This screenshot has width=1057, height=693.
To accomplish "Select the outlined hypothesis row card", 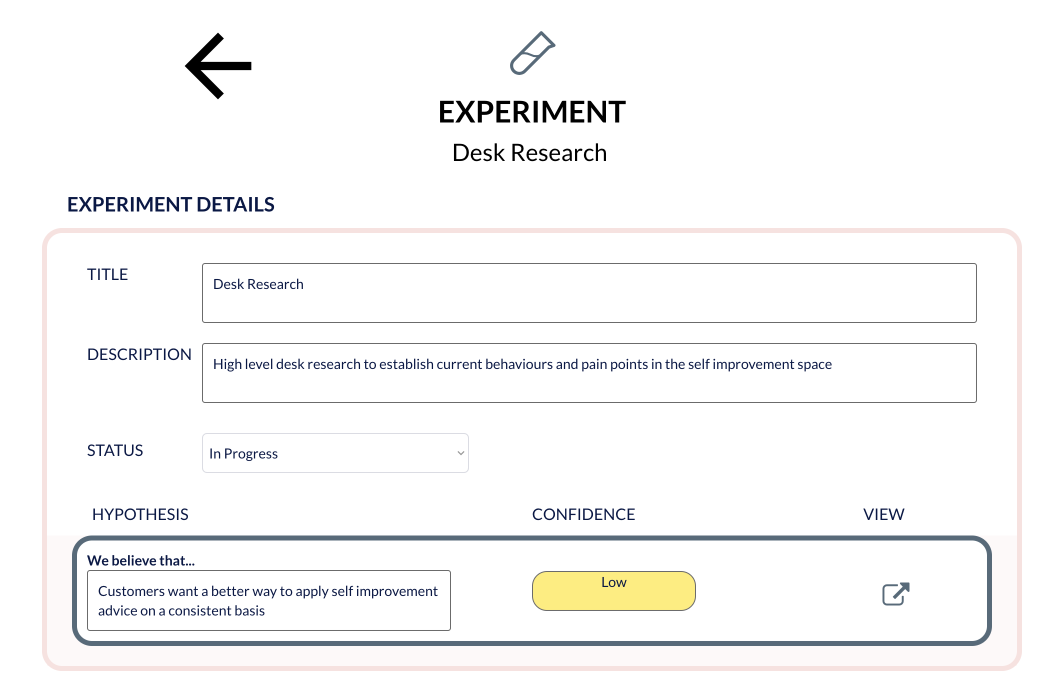I will click(531, 591).
